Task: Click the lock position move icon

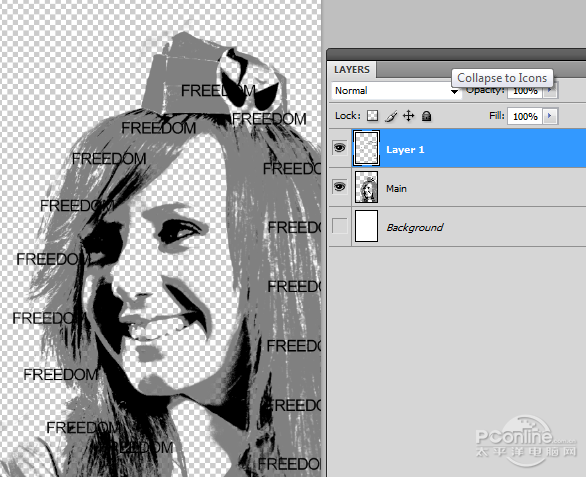Action: click(x=408, y=116)
